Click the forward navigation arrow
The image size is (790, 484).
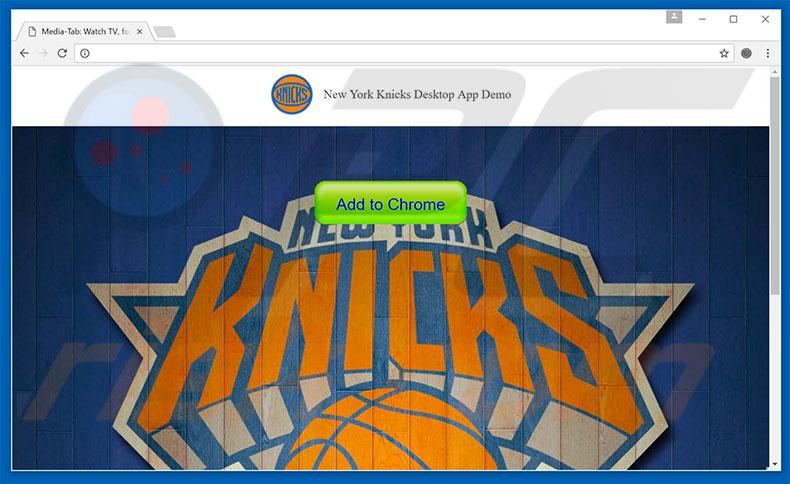click(43, 53)
